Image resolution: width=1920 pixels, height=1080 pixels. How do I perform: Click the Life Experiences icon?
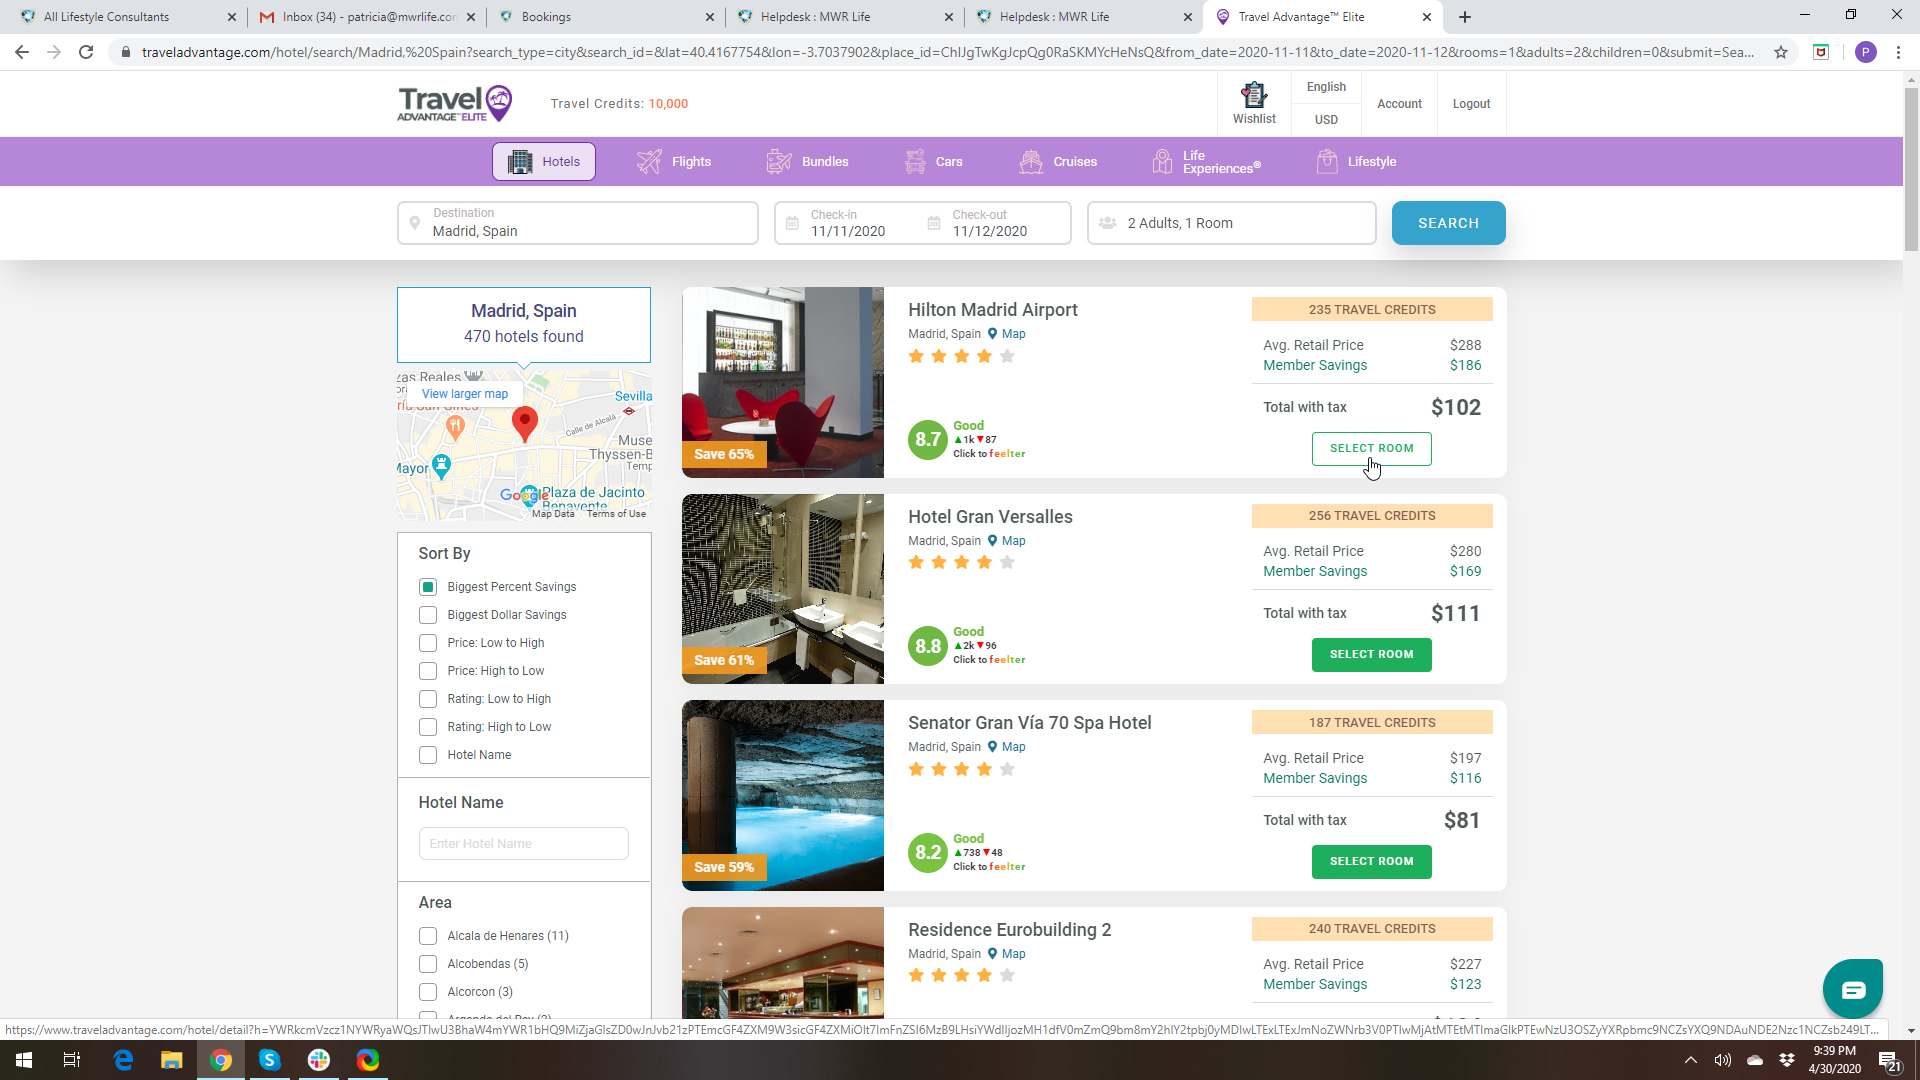(1162, 161)
